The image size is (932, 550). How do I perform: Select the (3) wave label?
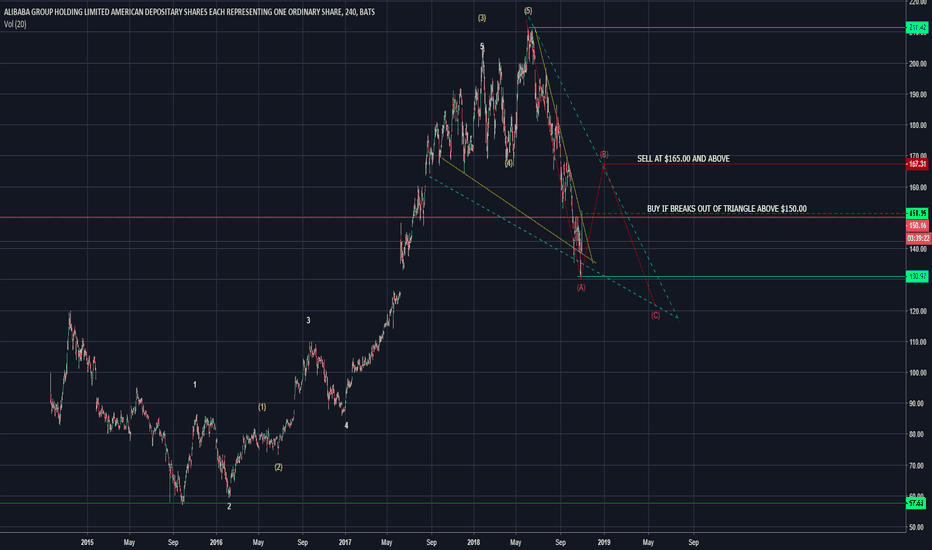tap(481, 18)
